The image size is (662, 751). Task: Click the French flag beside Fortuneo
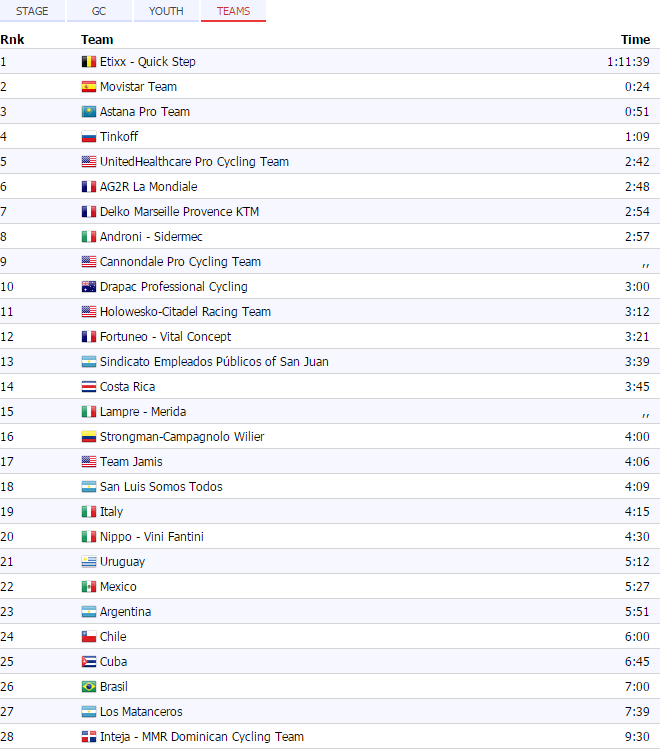click(x=89, y=337)
